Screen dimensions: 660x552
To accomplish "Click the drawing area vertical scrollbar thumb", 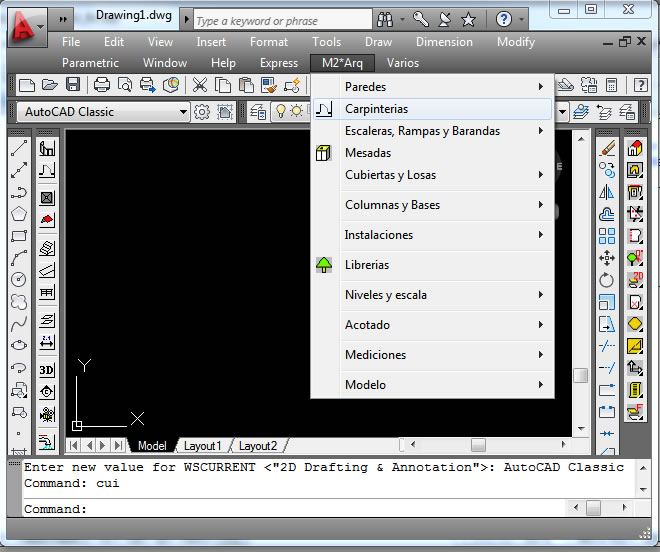I will [580, 376].
